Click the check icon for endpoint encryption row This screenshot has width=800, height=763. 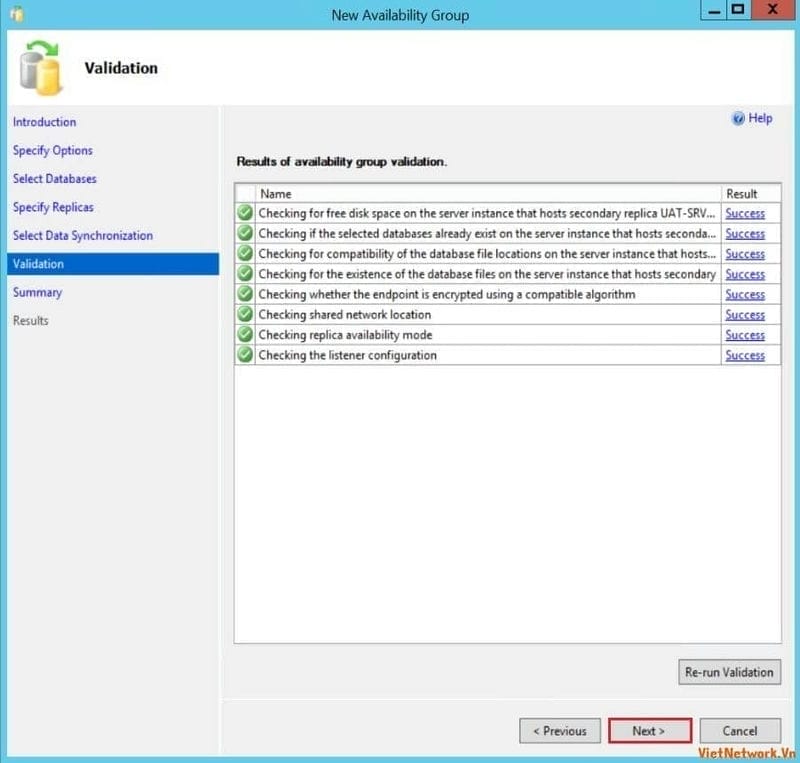pos(245,295)
